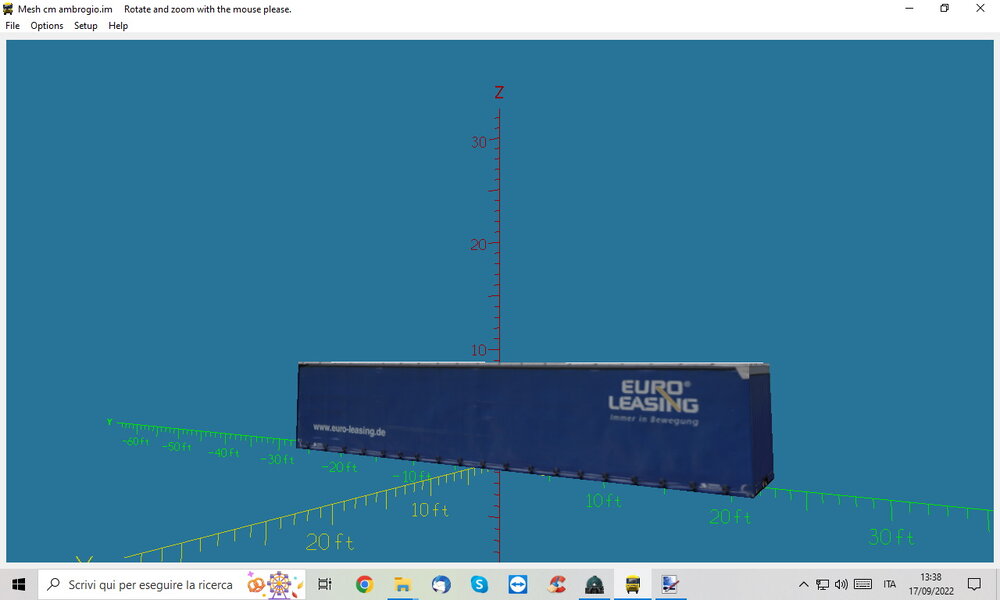Screen dimensions: 1000x600
Task: Show hidden system tray icons
Action: point(804,584)
